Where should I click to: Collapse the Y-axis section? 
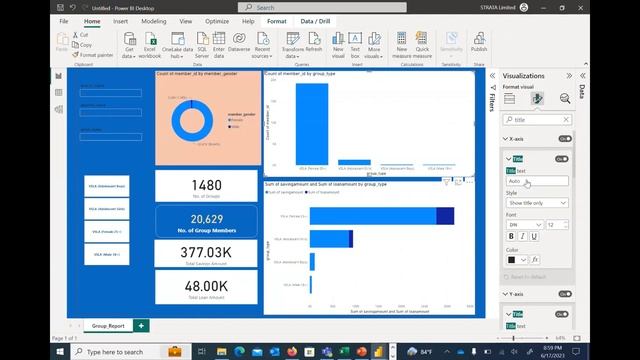505,294
